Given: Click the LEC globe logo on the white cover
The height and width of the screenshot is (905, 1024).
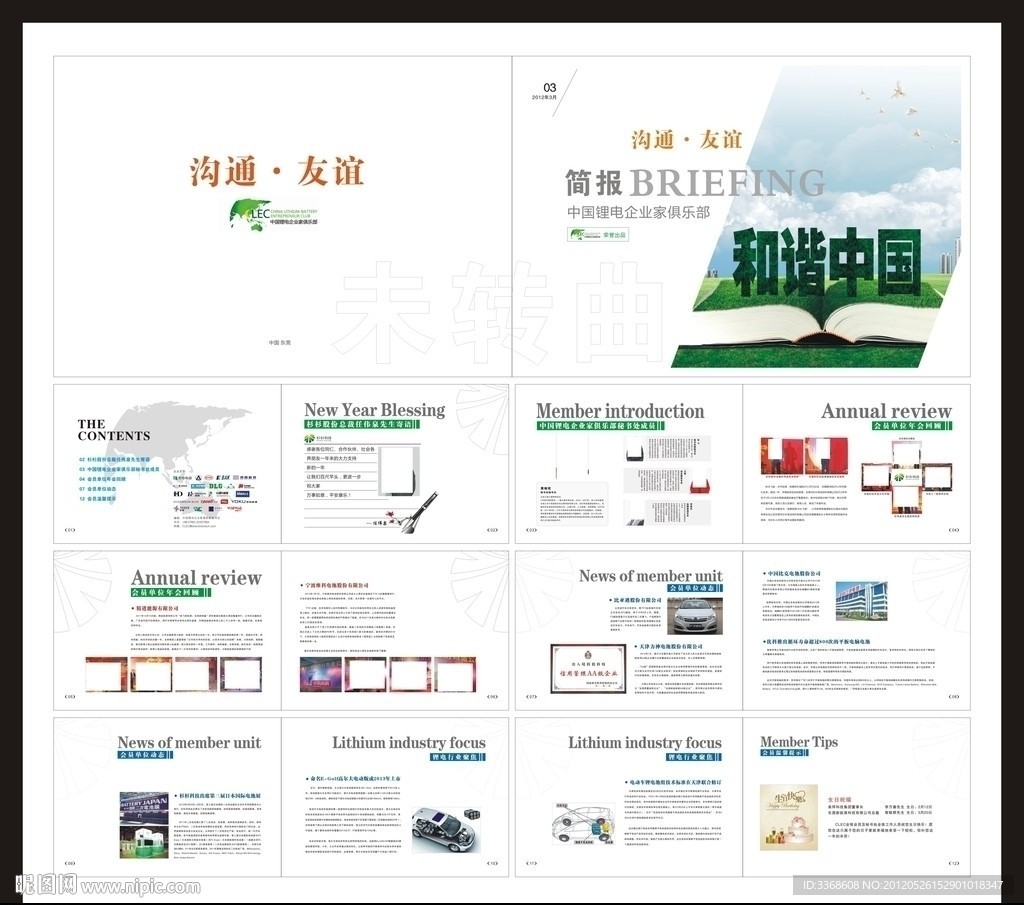Looking at the screenshot, I should (274, 214).
